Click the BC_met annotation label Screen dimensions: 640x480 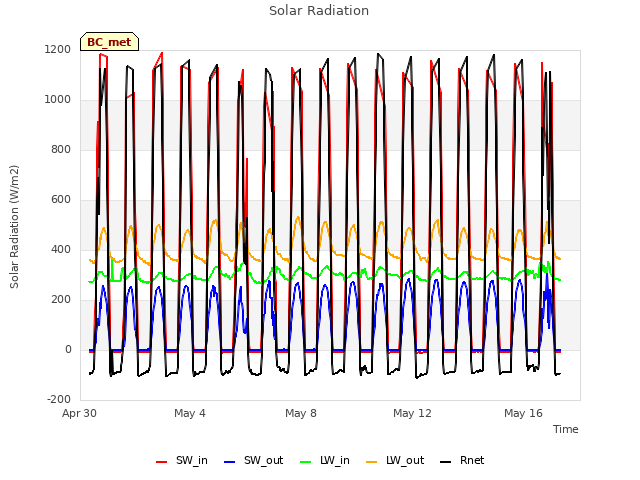coord(109,42)
